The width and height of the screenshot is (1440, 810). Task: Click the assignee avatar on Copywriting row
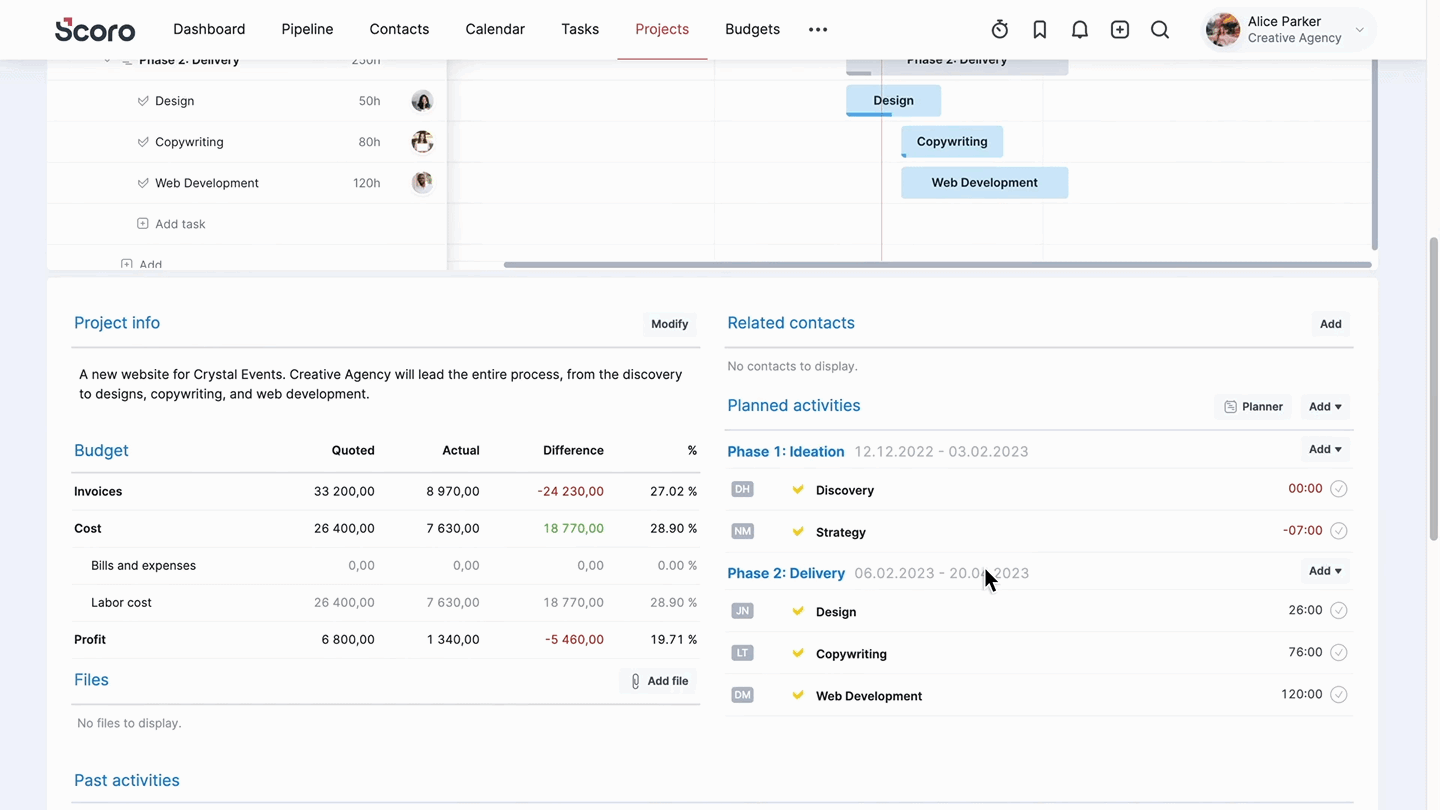422,142
